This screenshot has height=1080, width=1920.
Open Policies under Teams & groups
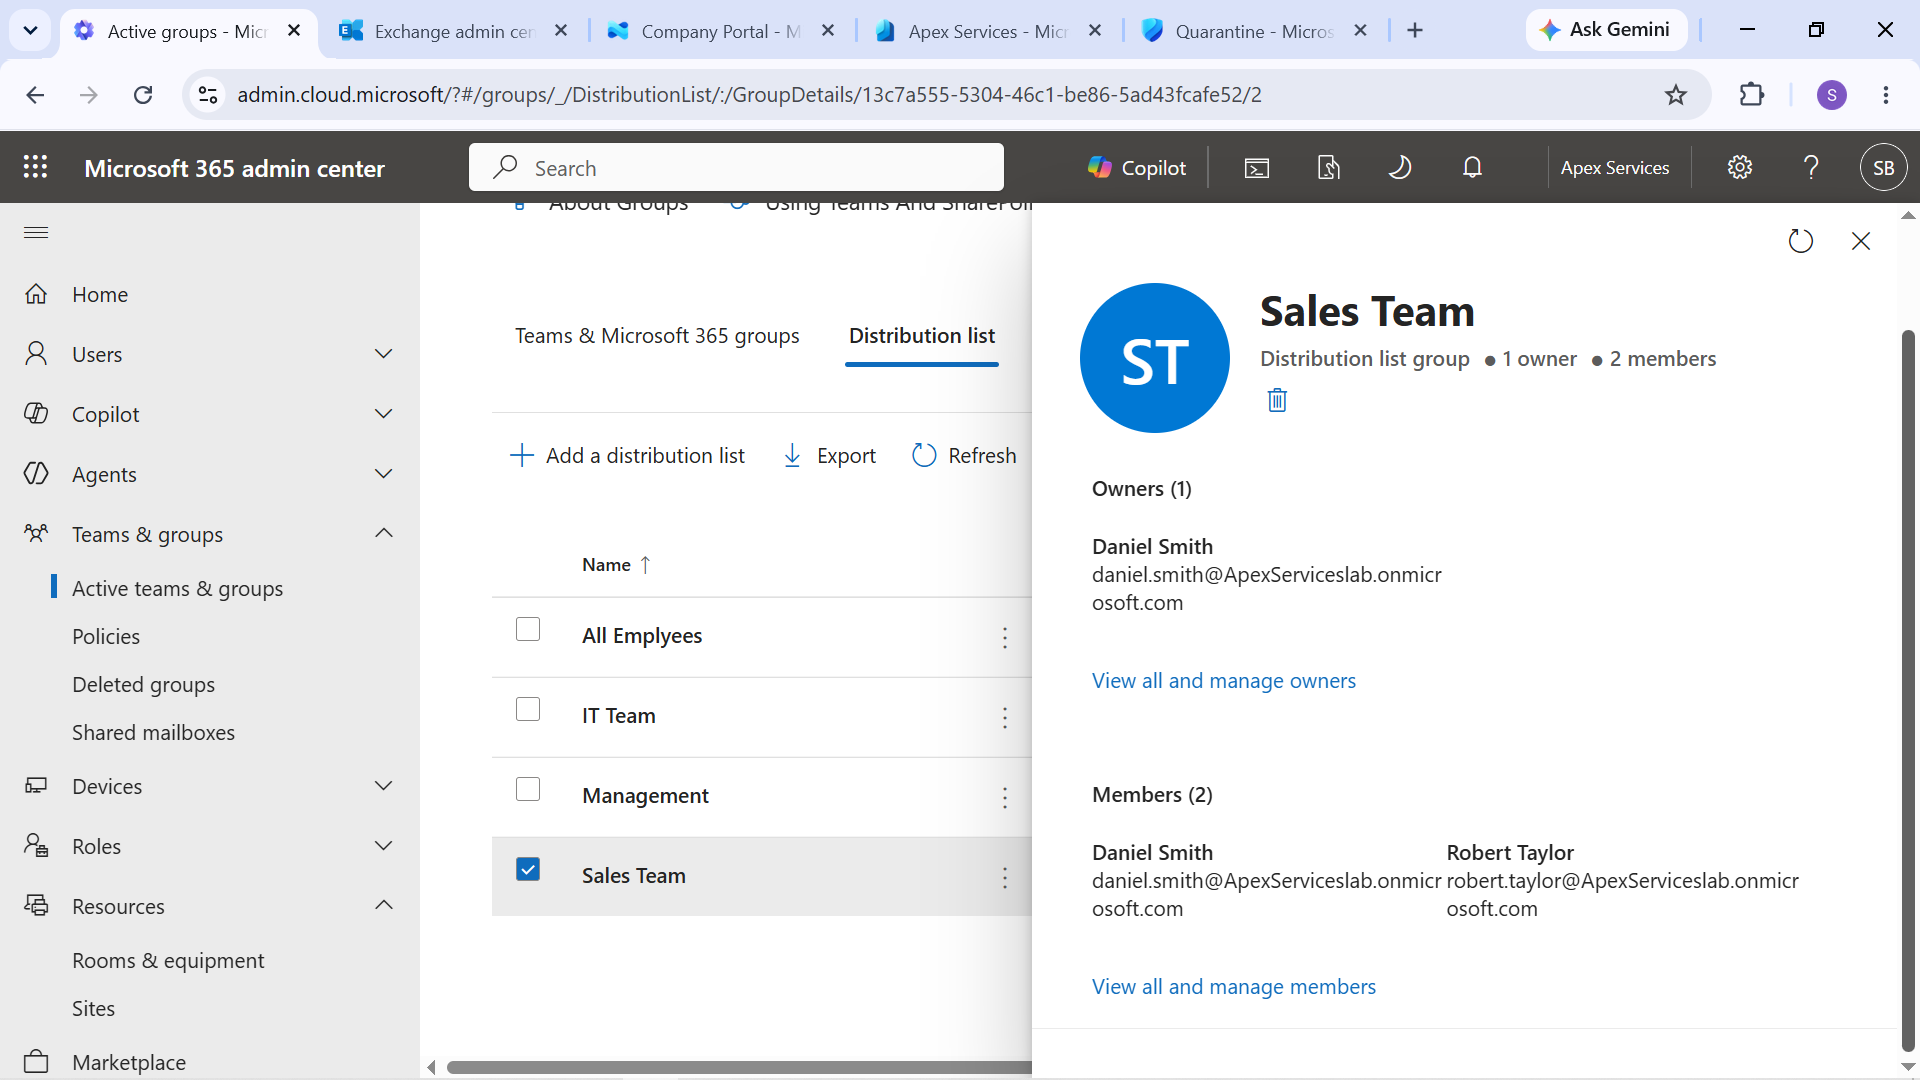click(106, 637)
